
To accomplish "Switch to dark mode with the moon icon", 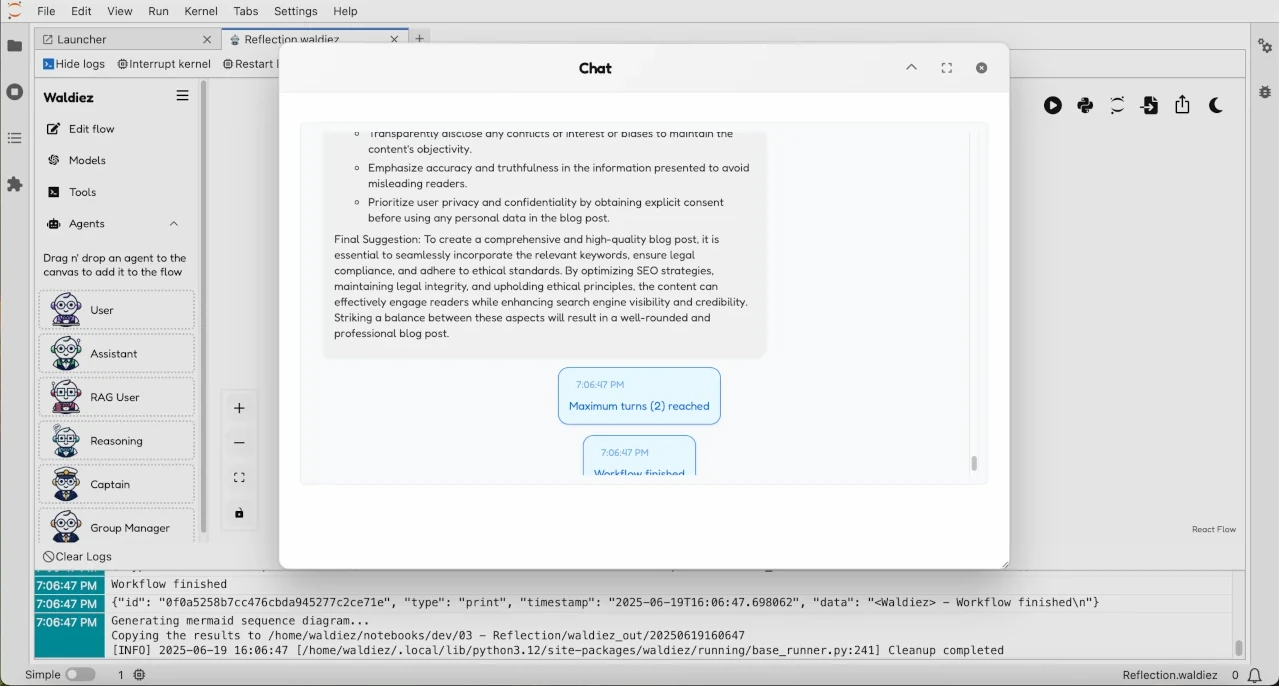I will click(x=1215, y=105).
